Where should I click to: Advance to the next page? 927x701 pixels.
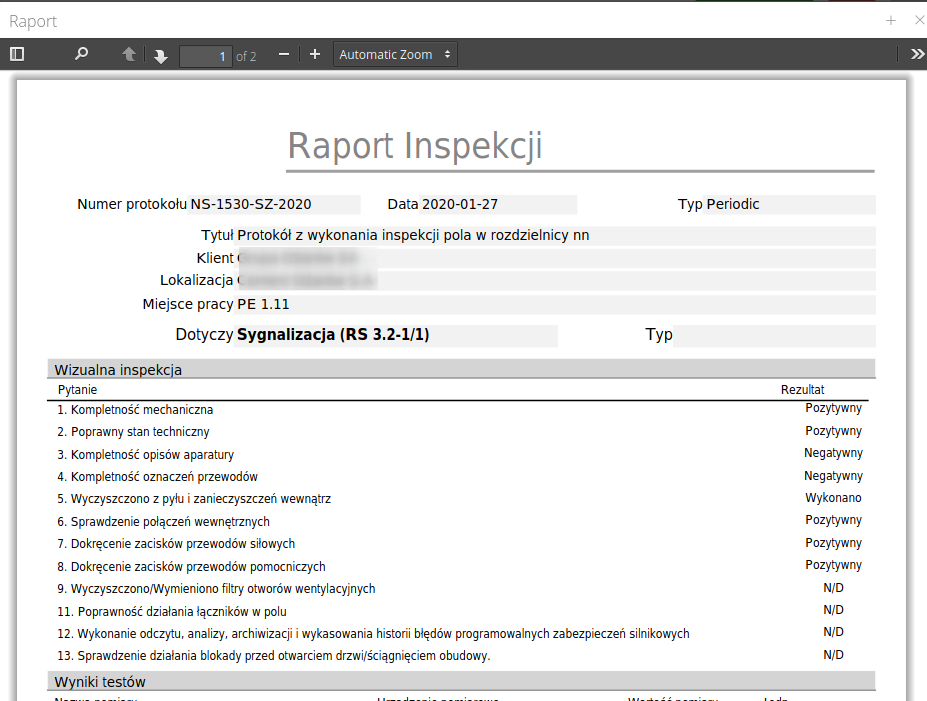(160, 54)
